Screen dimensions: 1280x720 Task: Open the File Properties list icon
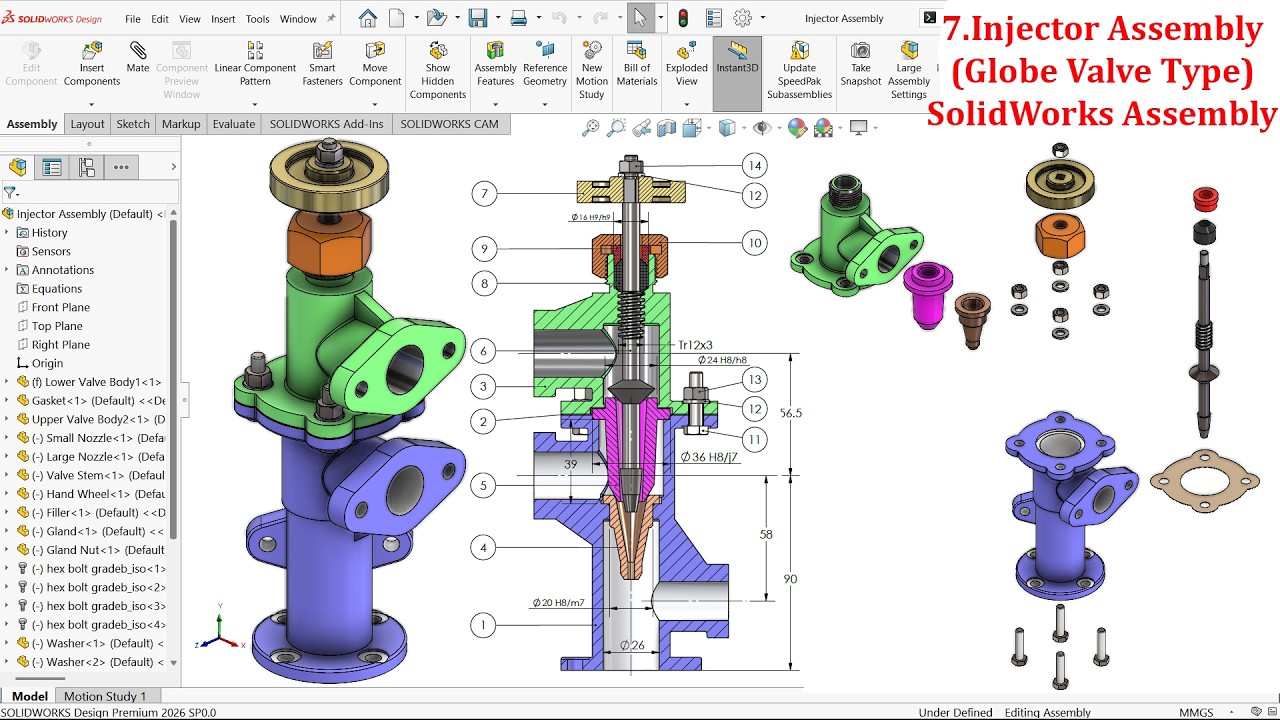[x=713, y=18]
